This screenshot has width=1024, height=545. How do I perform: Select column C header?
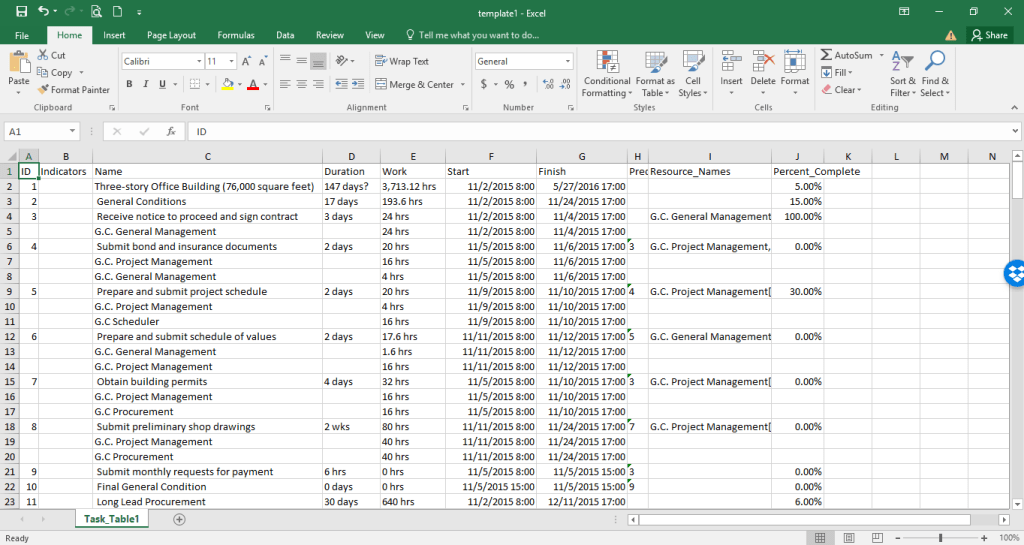(208, 157)
